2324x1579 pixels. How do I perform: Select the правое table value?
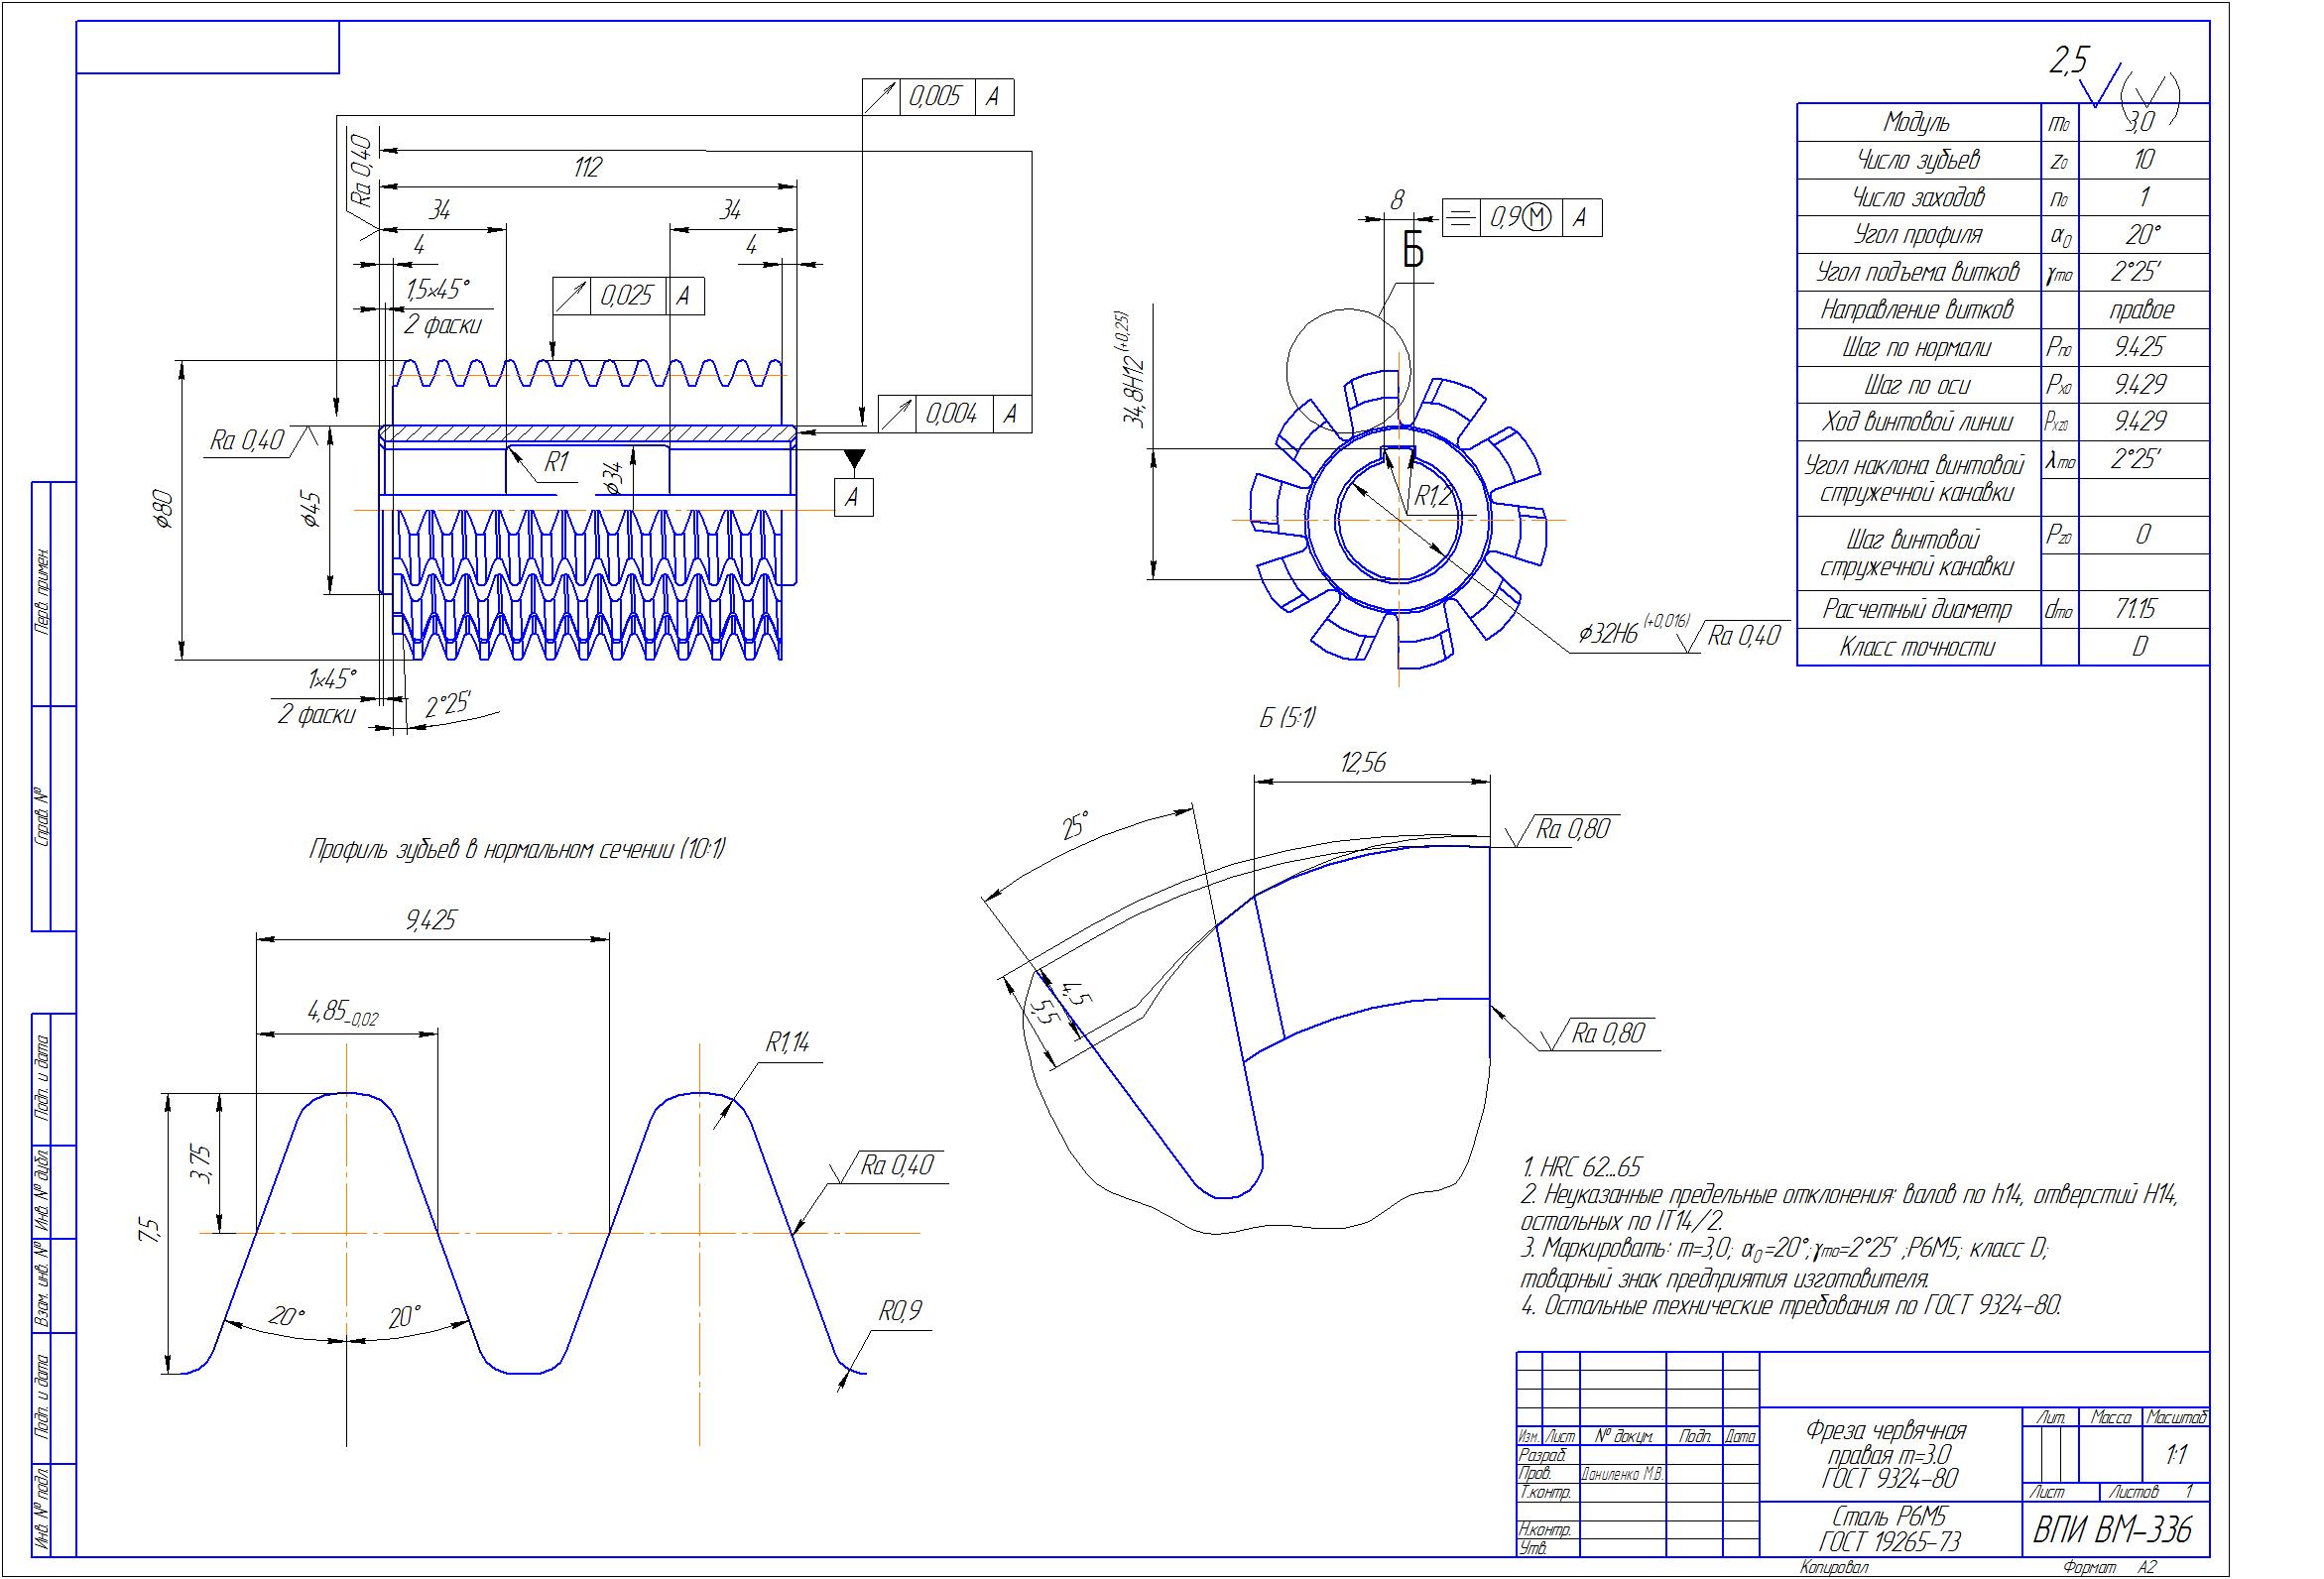coord(2142,310)
